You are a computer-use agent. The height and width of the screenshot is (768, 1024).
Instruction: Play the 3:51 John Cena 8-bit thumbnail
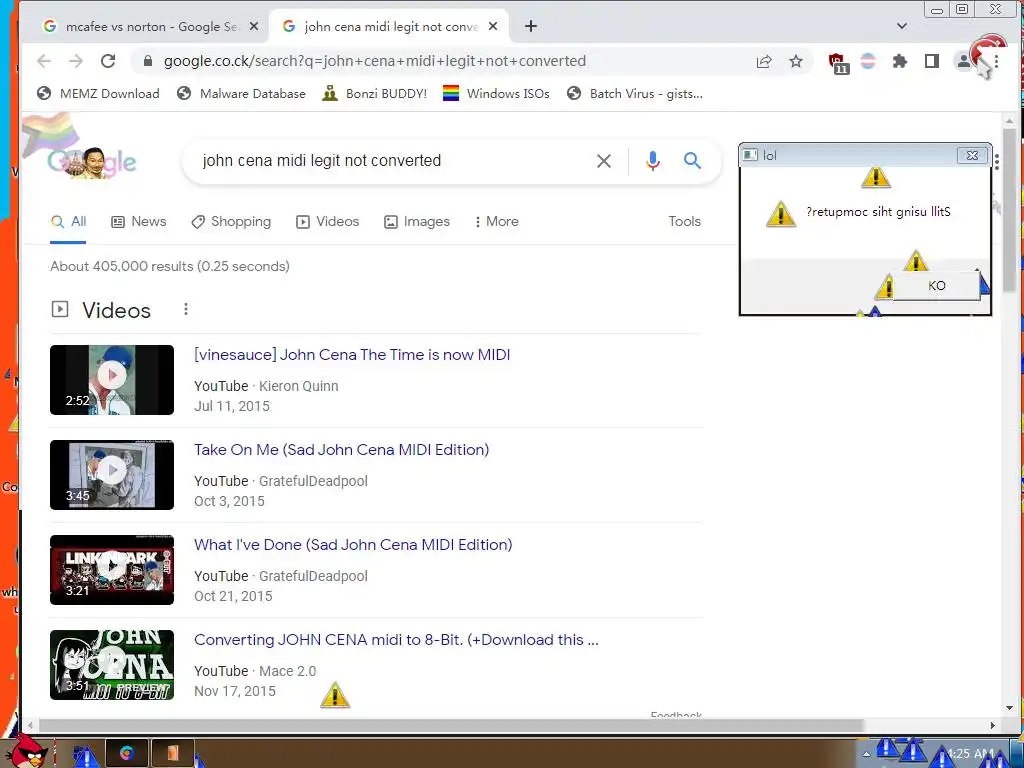point(112,665)
